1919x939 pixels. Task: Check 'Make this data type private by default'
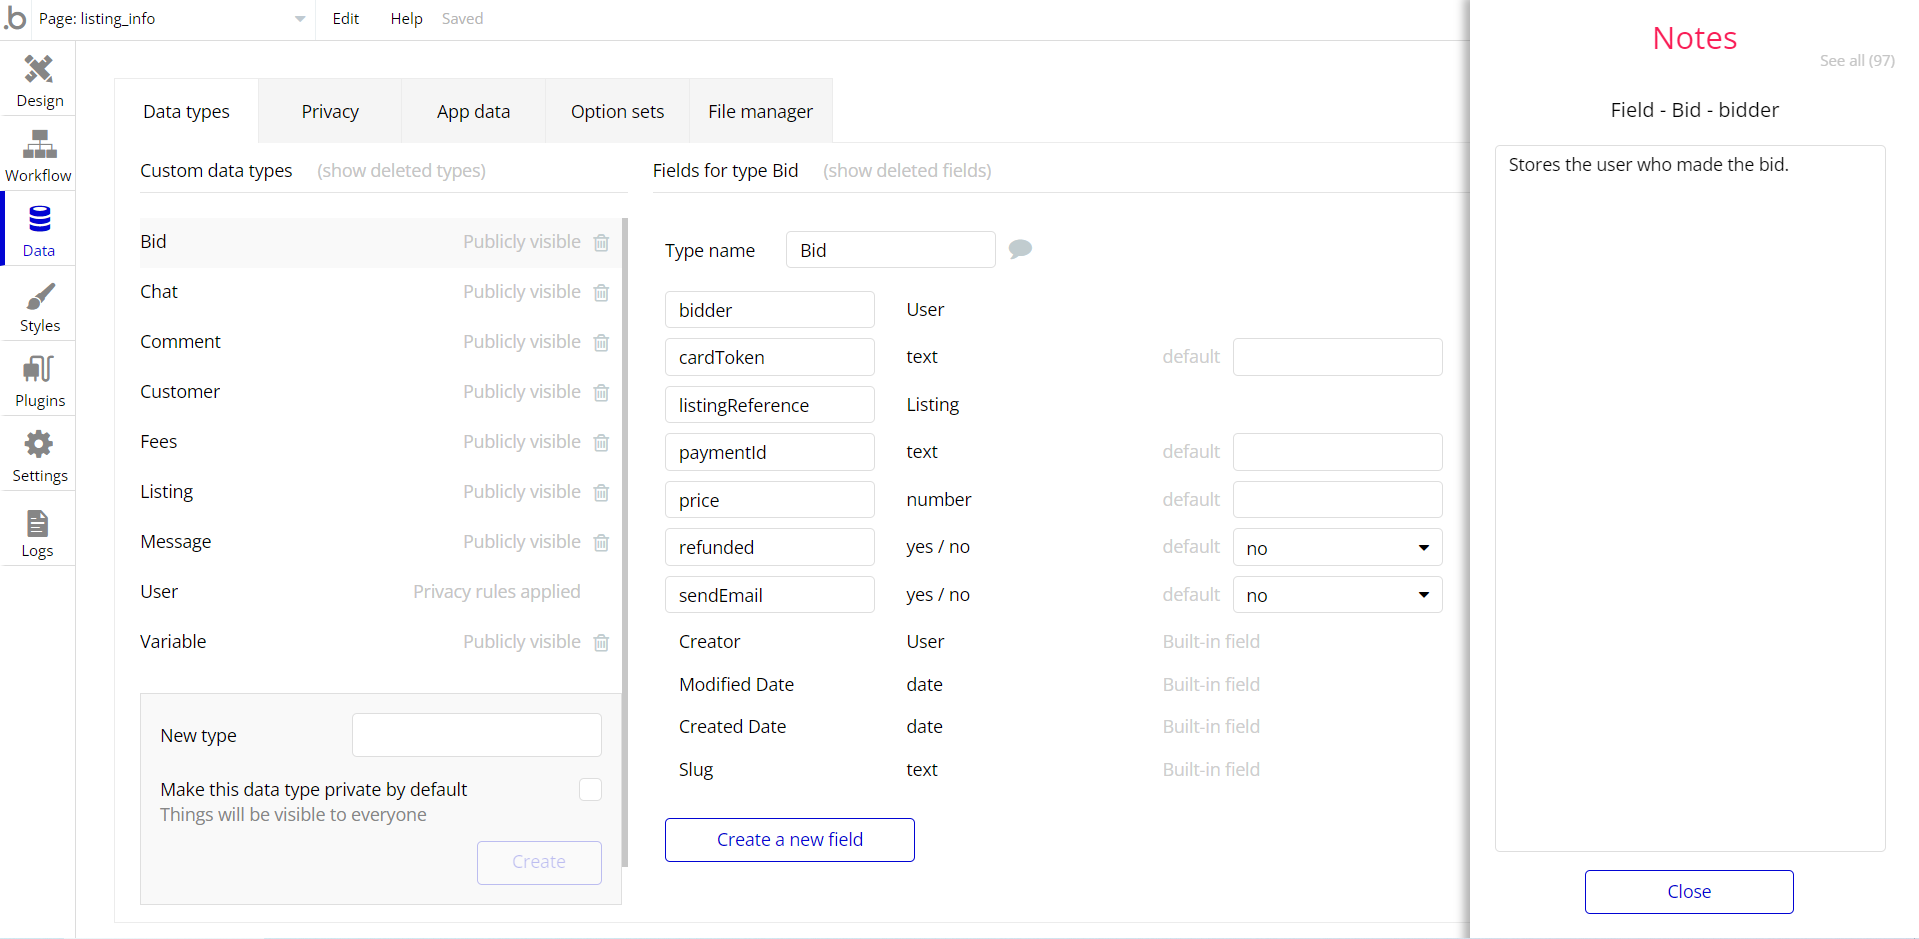[x=590, y=790]
